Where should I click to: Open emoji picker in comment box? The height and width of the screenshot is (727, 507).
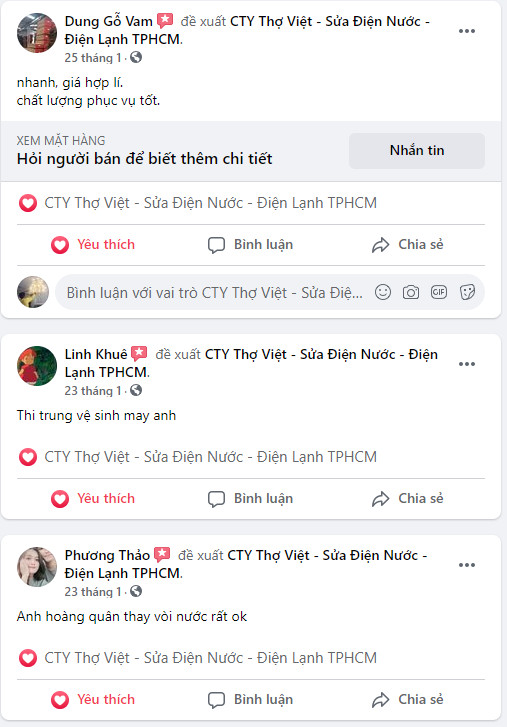coord(383,293)
